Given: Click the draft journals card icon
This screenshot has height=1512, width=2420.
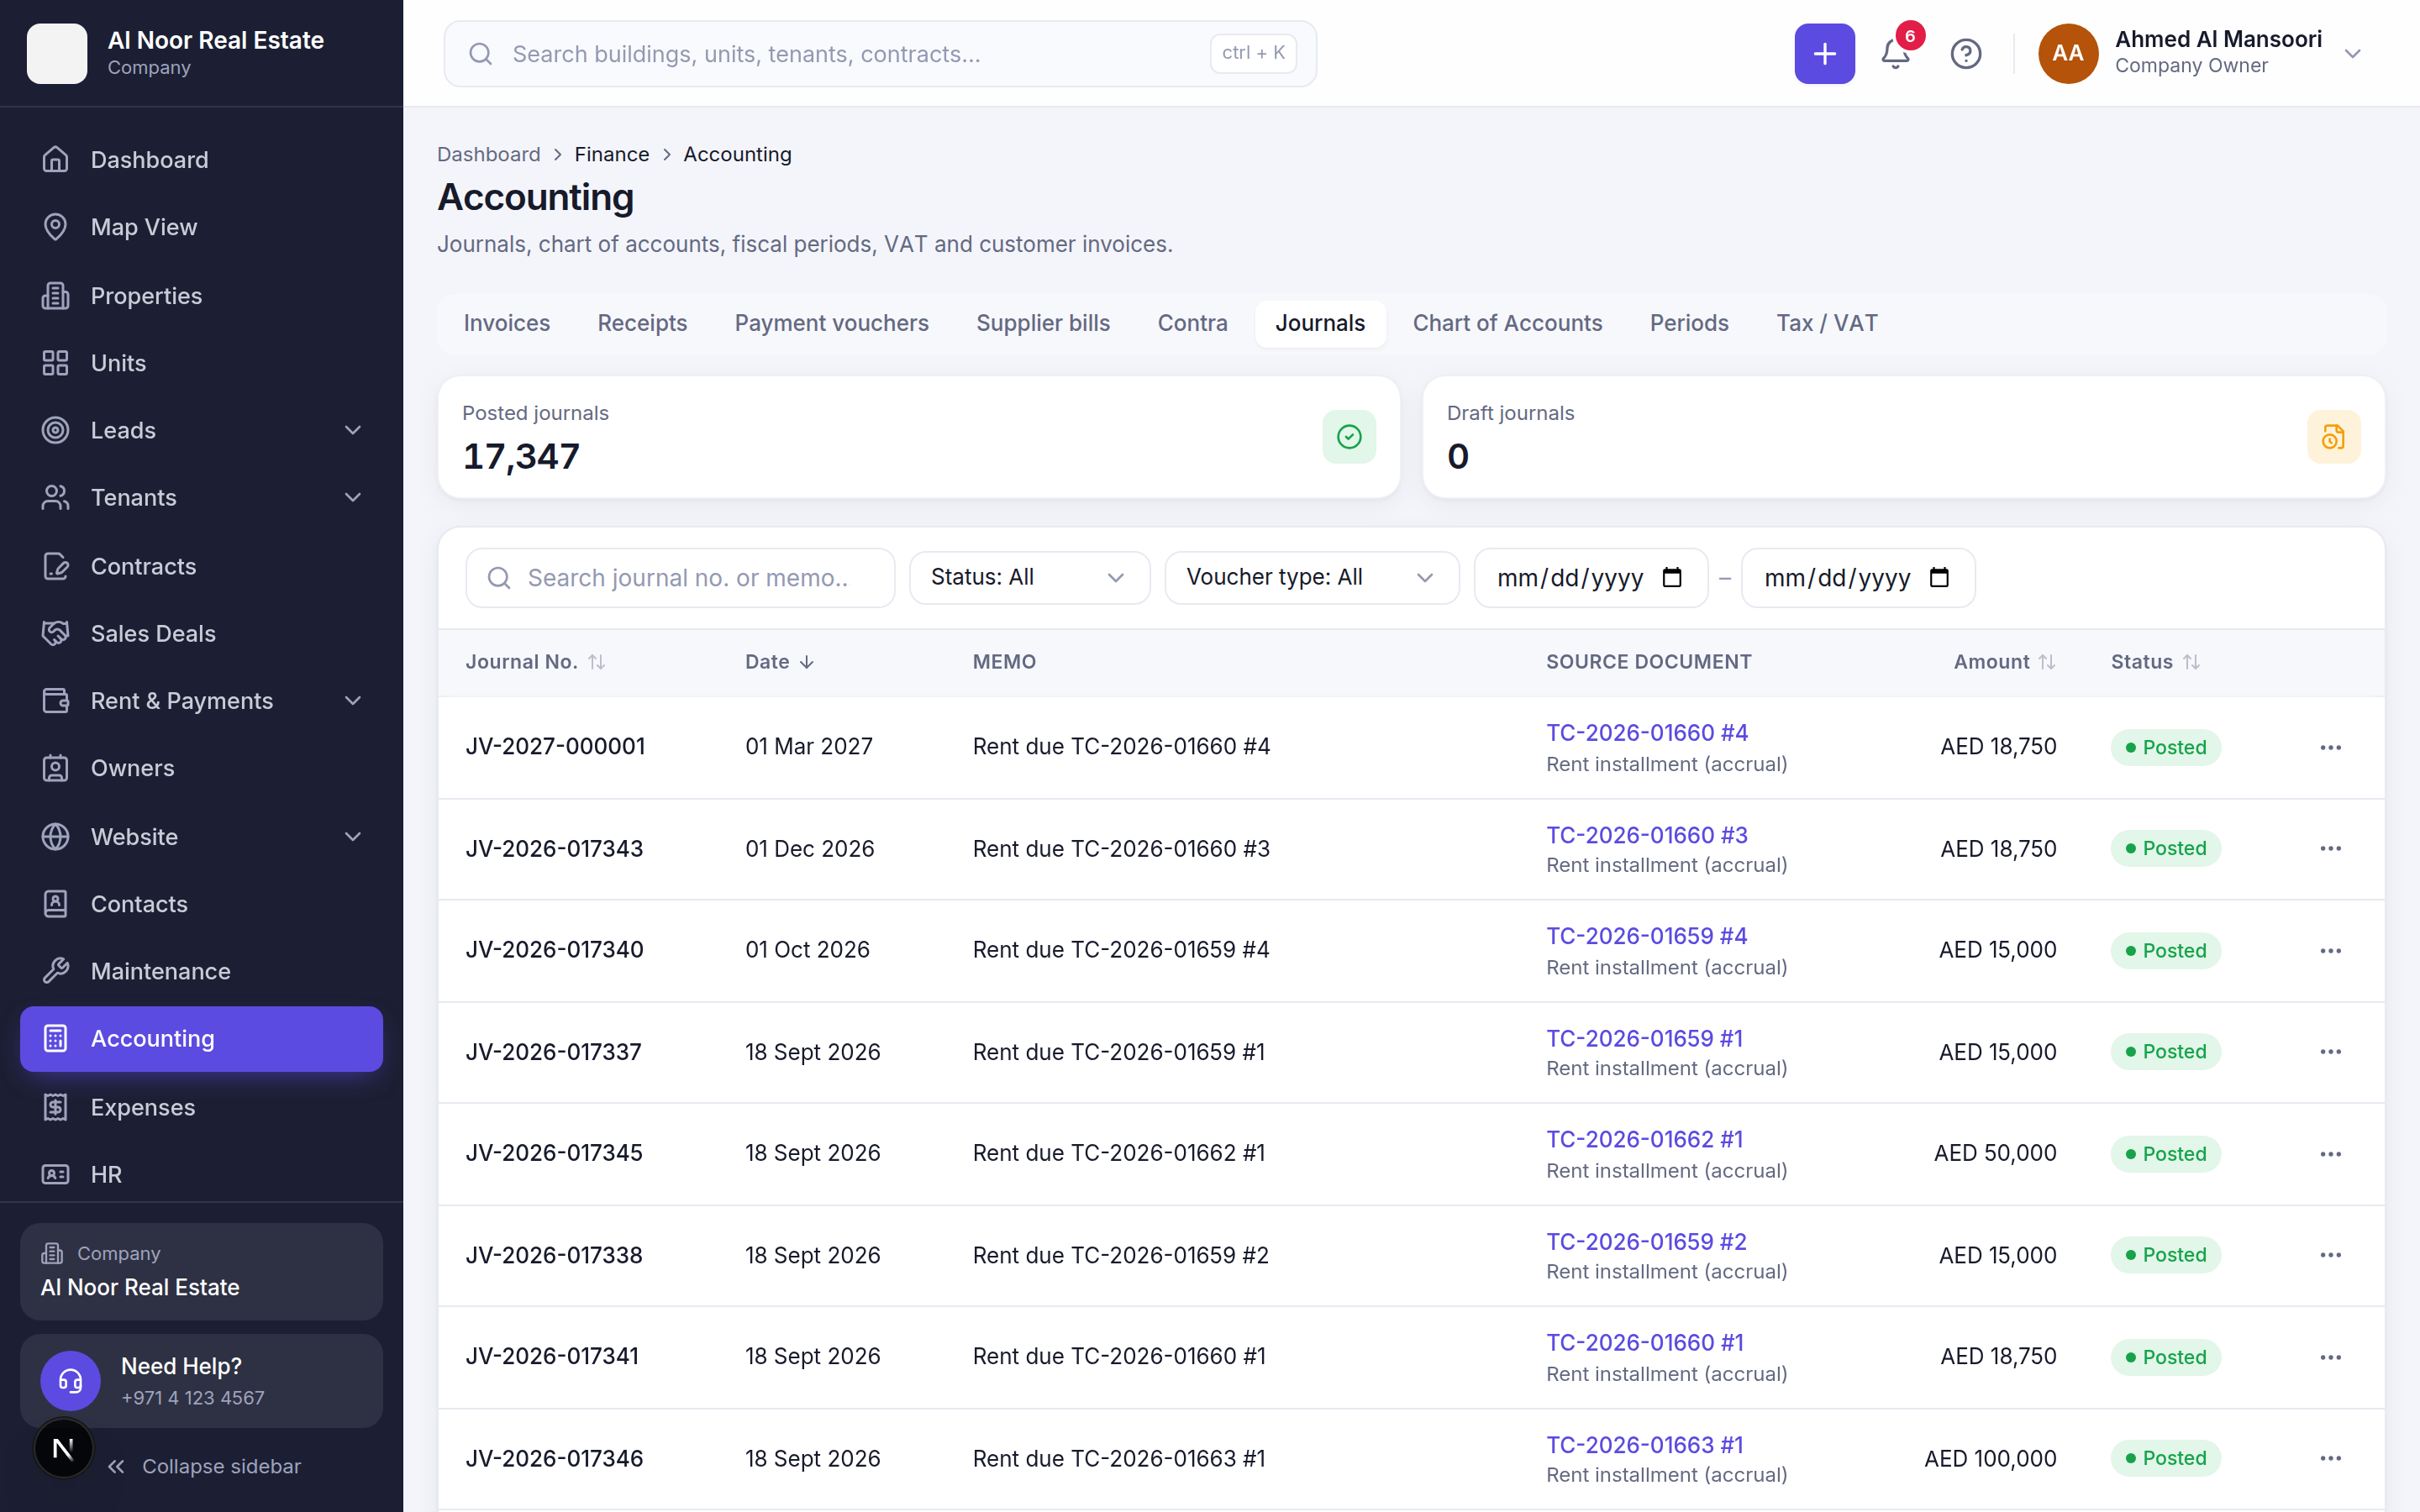Looking at the screenshot, I should pos(2333,437).
